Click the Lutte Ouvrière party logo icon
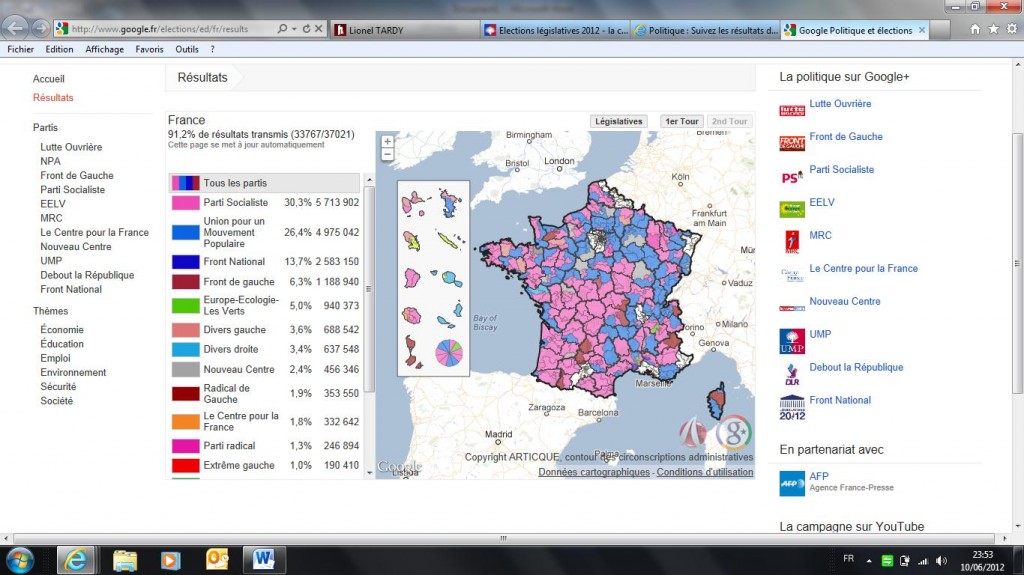 [792, 110]
